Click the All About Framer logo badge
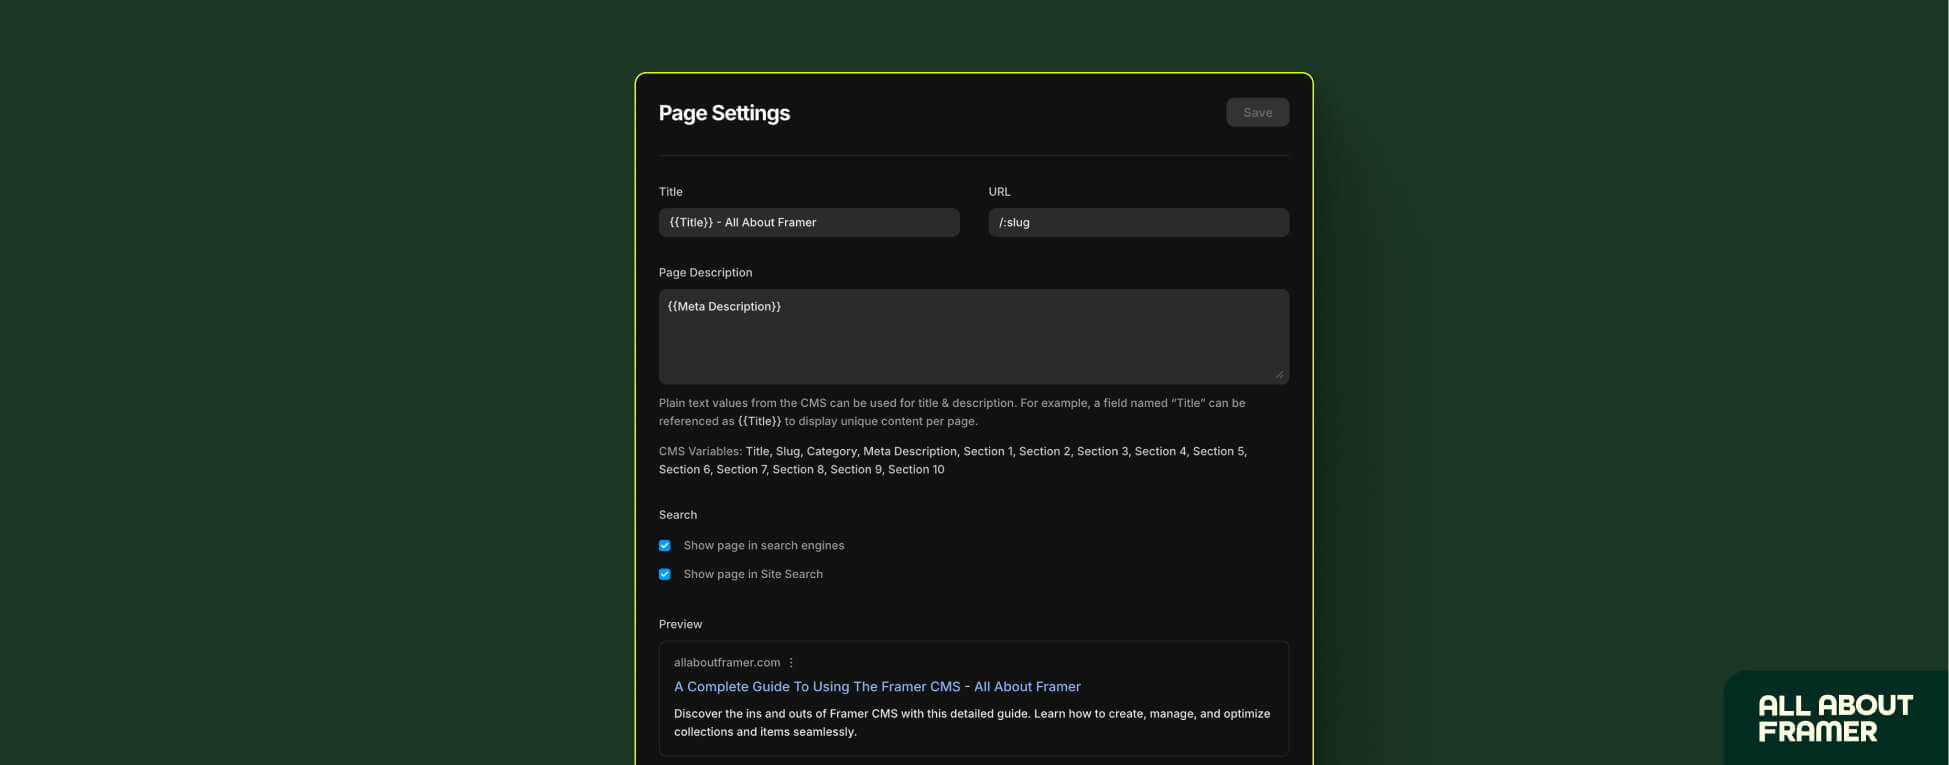The height and width of the screenshot is (765, 1949). pyautogui.click(x=1836, y=718)
